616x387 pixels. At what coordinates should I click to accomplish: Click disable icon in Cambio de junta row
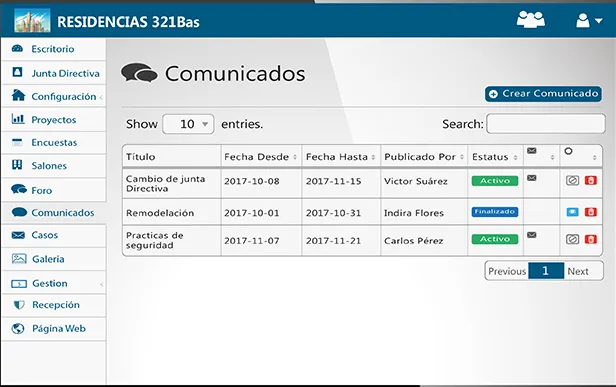[572, 180]
